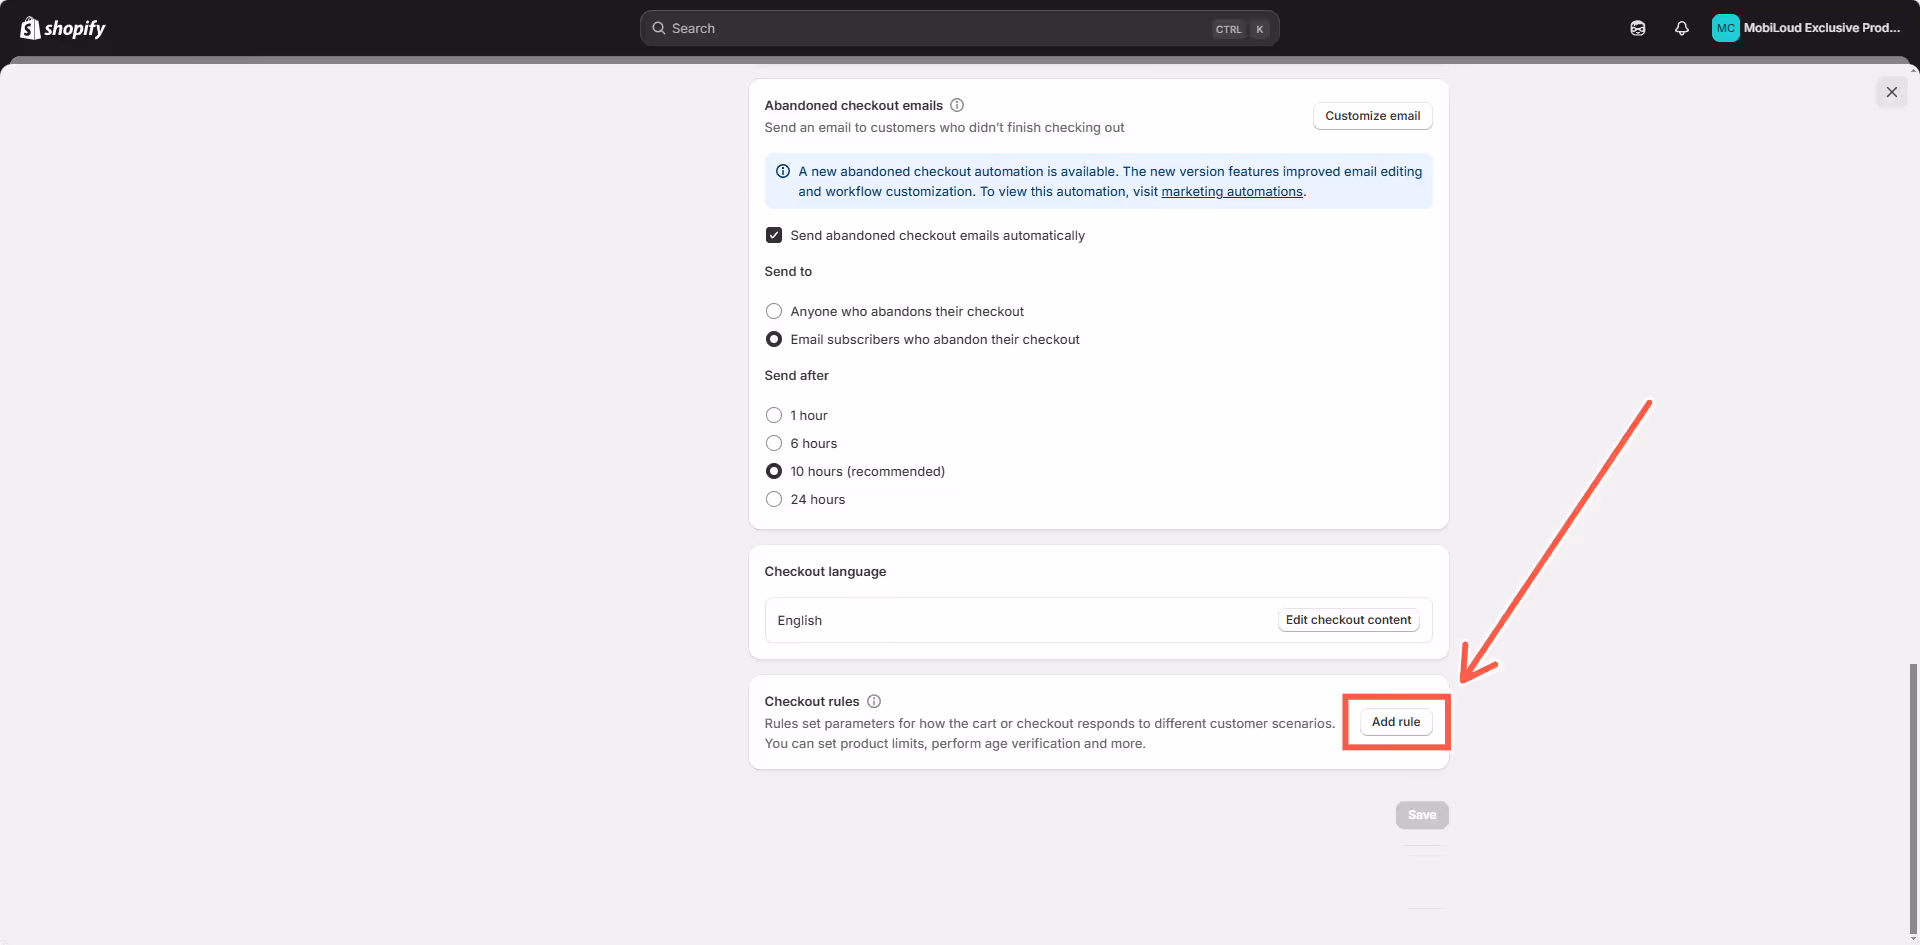This screenshot has width=1920, height=945.
Task: Open the MC store account avatar
Action: [1725, 28]
